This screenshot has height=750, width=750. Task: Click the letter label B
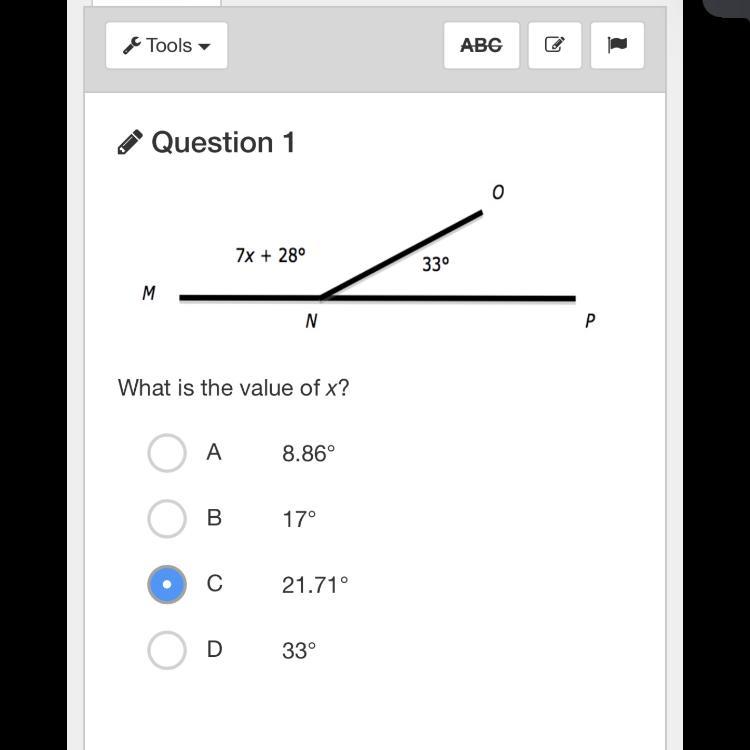(214, 518)
